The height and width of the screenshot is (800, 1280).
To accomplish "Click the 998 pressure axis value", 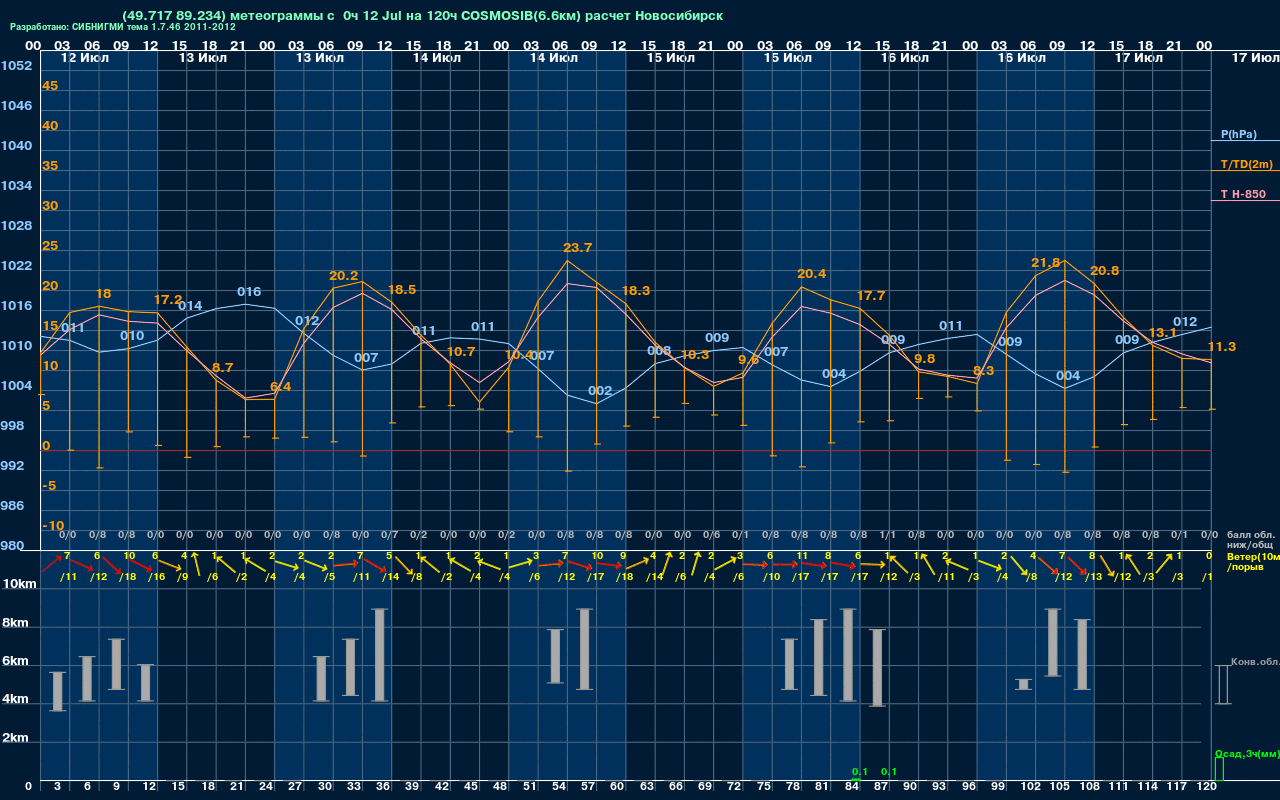I will coord(12,425).
